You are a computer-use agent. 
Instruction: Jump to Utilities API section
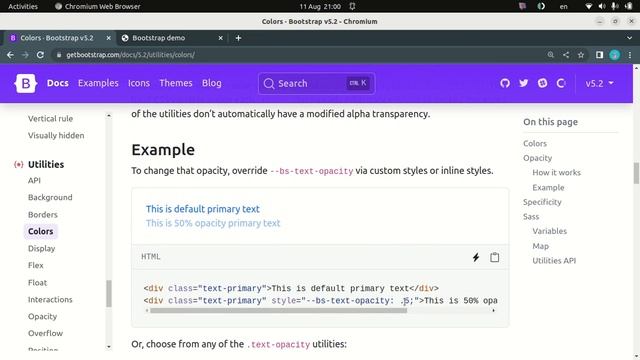[554, 260]
